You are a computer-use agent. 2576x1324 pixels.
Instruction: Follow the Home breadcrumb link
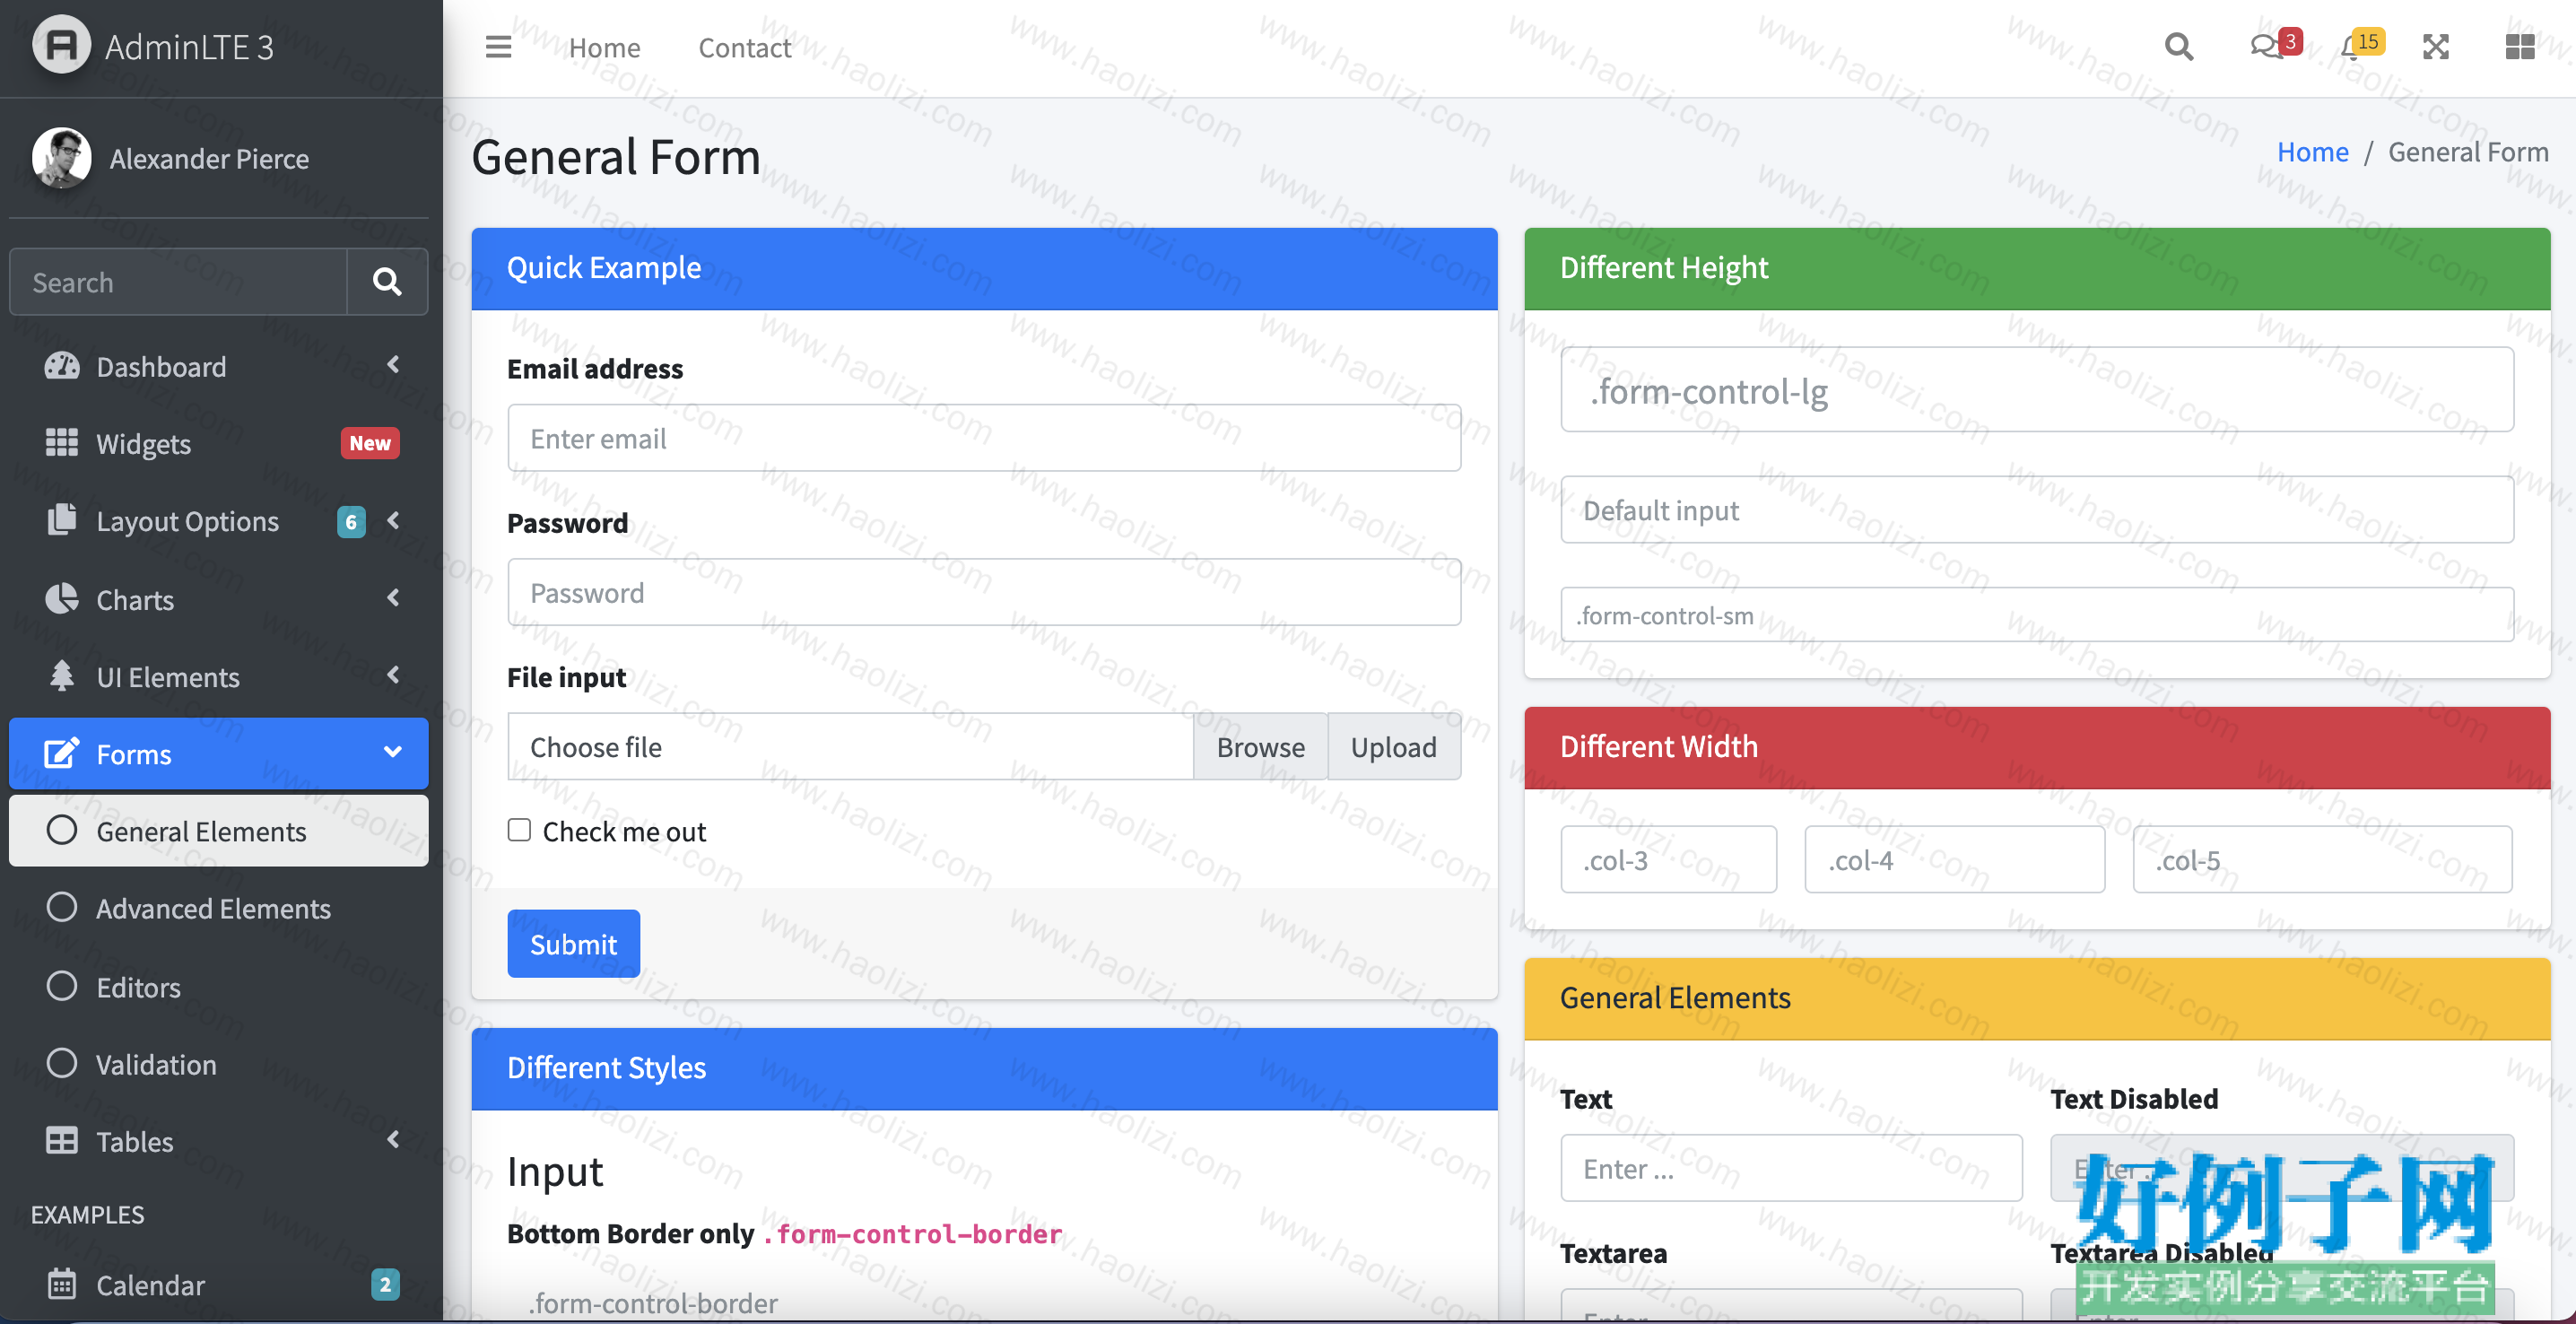2312,152
